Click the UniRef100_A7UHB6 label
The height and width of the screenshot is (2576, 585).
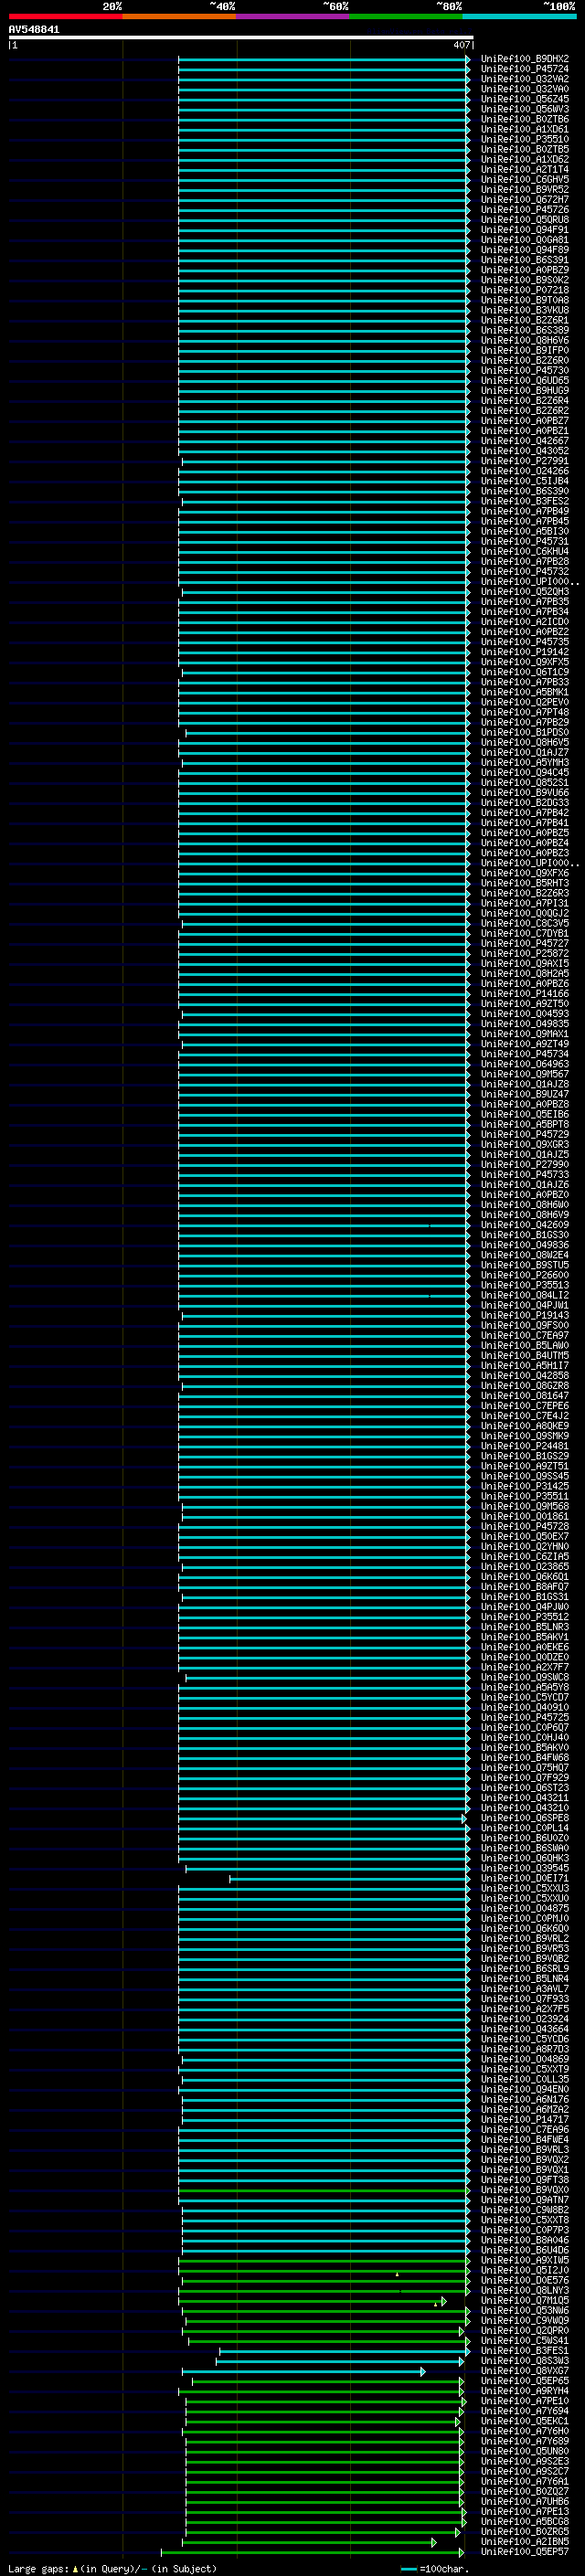[524, 2502]
